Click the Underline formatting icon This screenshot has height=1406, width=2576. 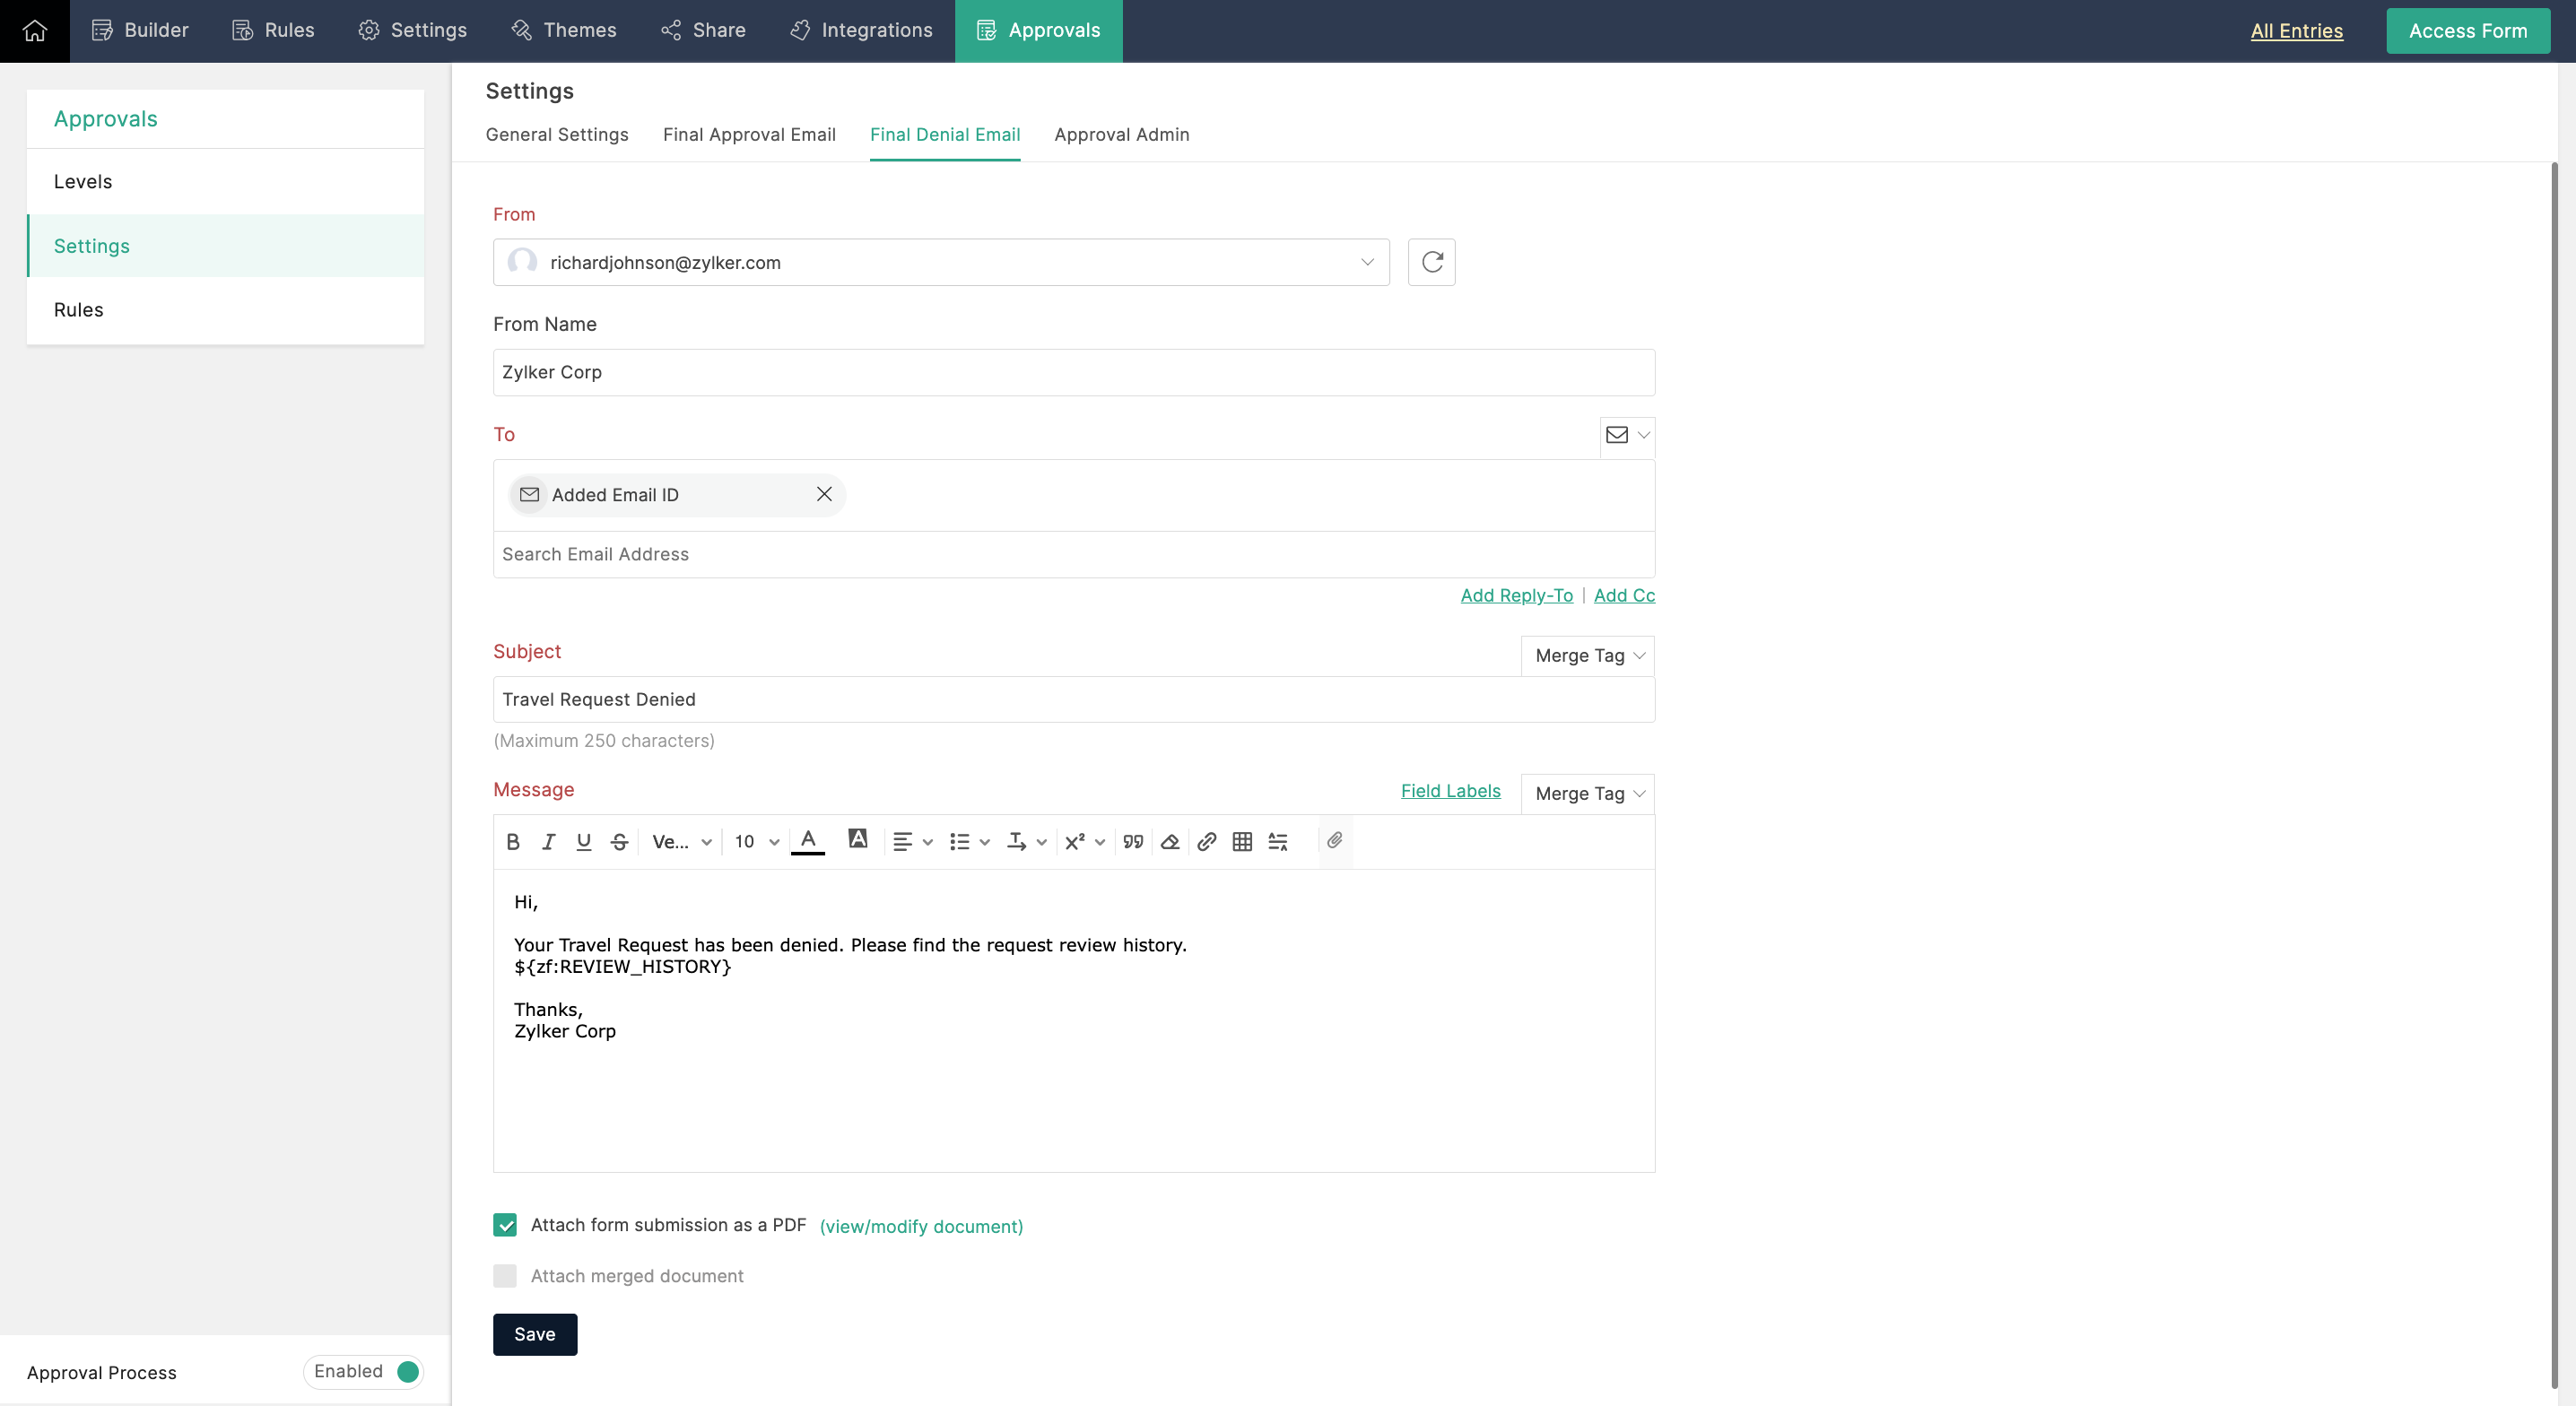583,841
